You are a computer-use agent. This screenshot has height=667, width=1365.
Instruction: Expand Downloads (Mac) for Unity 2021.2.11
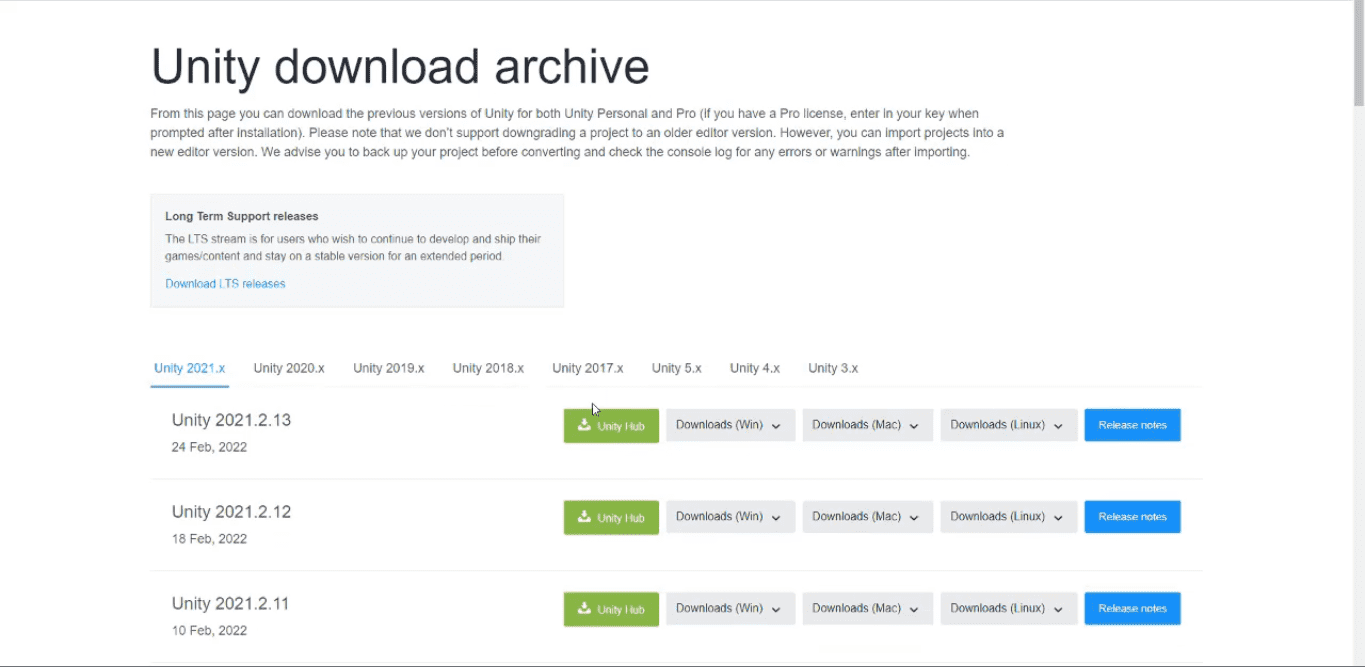(x=868, y=609)
